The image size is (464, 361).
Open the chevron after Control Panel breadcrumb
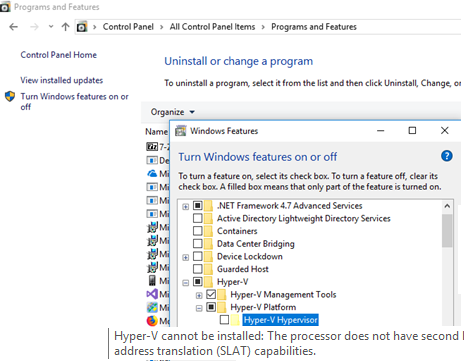click(162, 27)
